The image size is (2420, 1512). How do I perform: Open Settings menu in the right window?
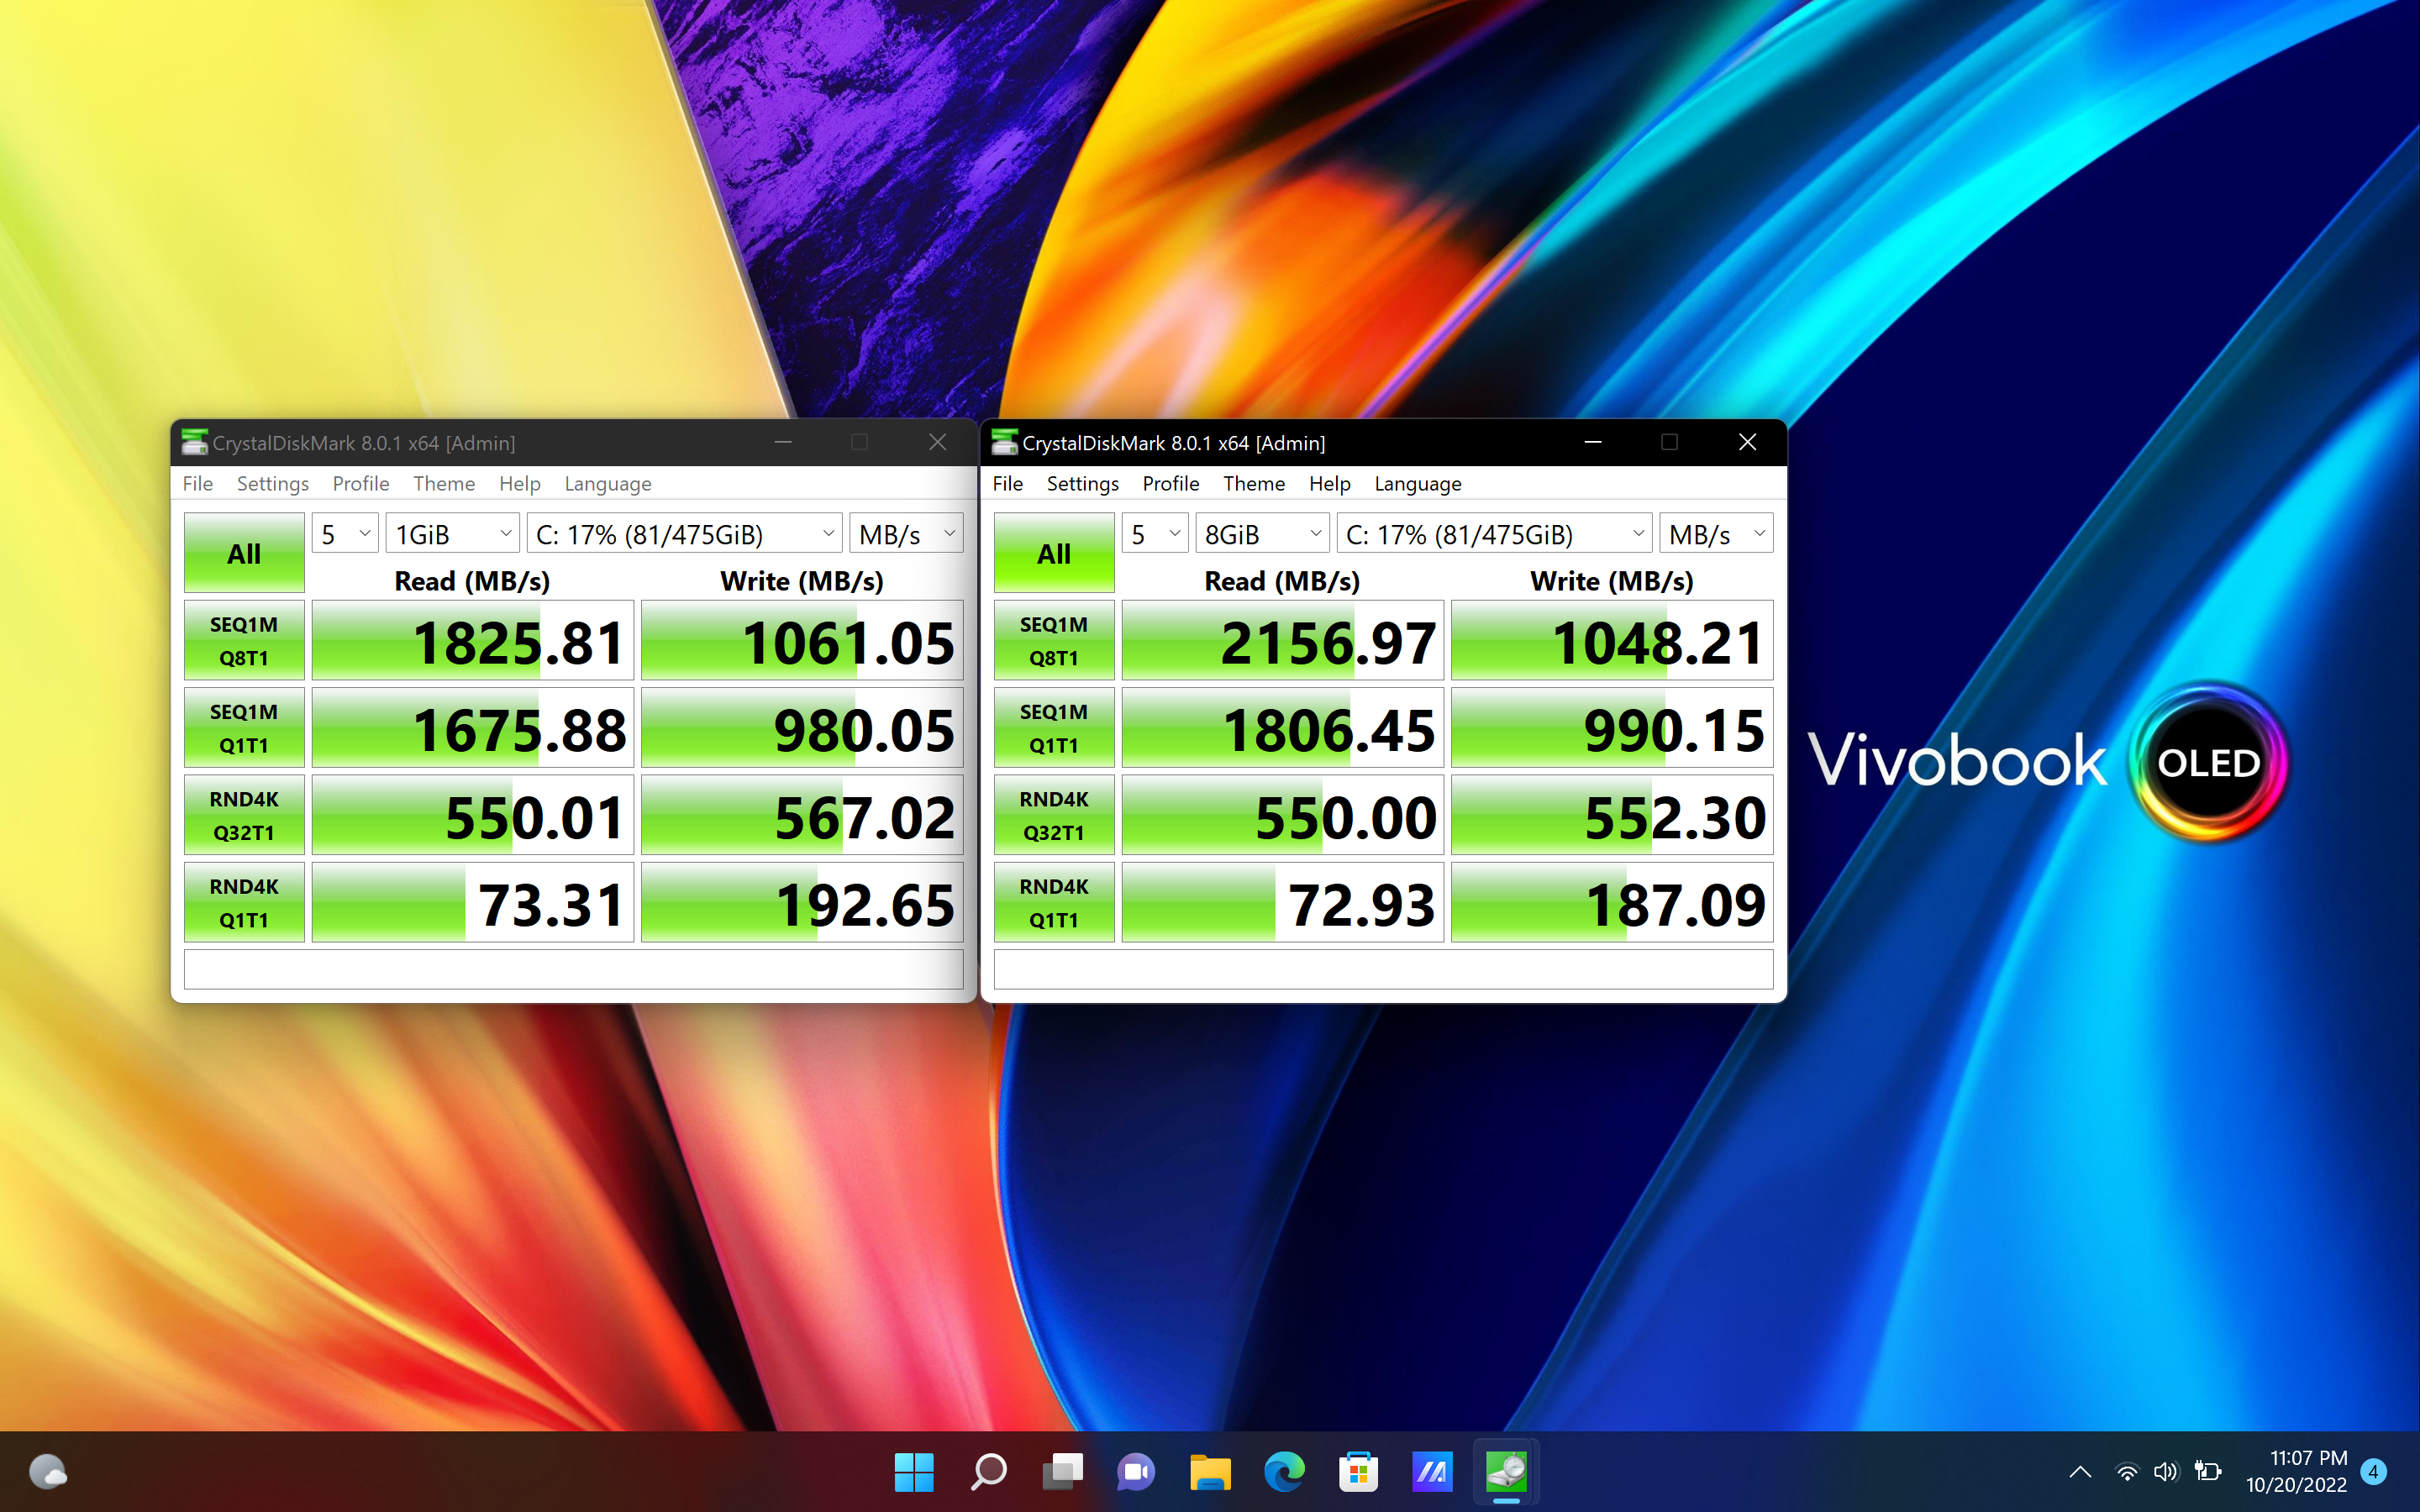coord(1082,484)
